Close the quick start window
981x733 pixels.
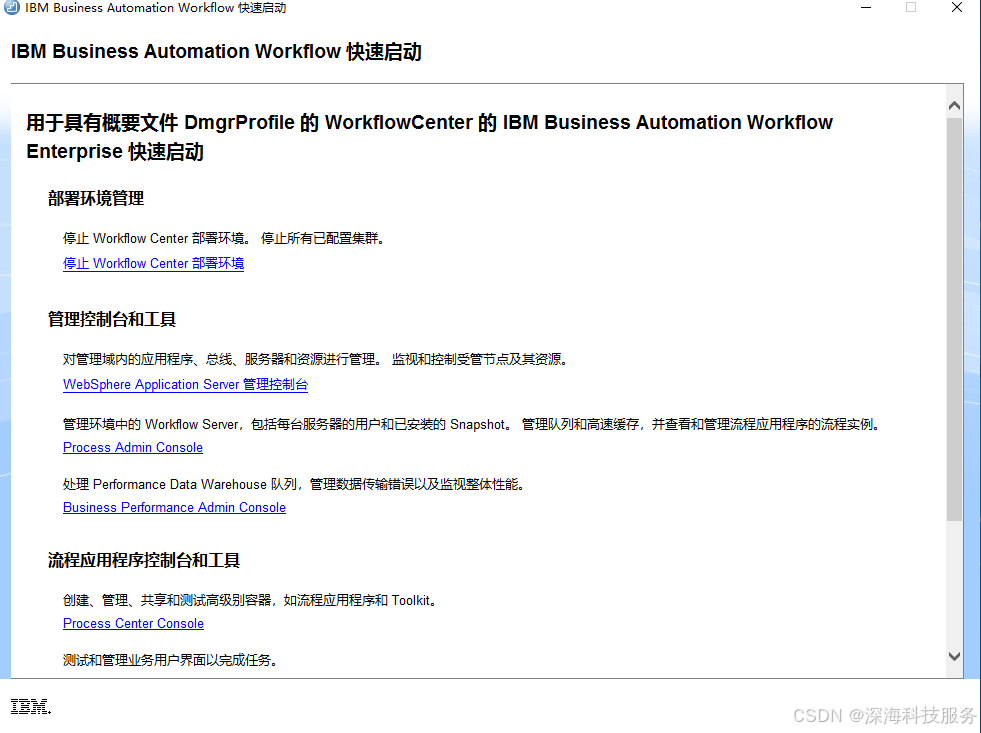pos(957,8)
